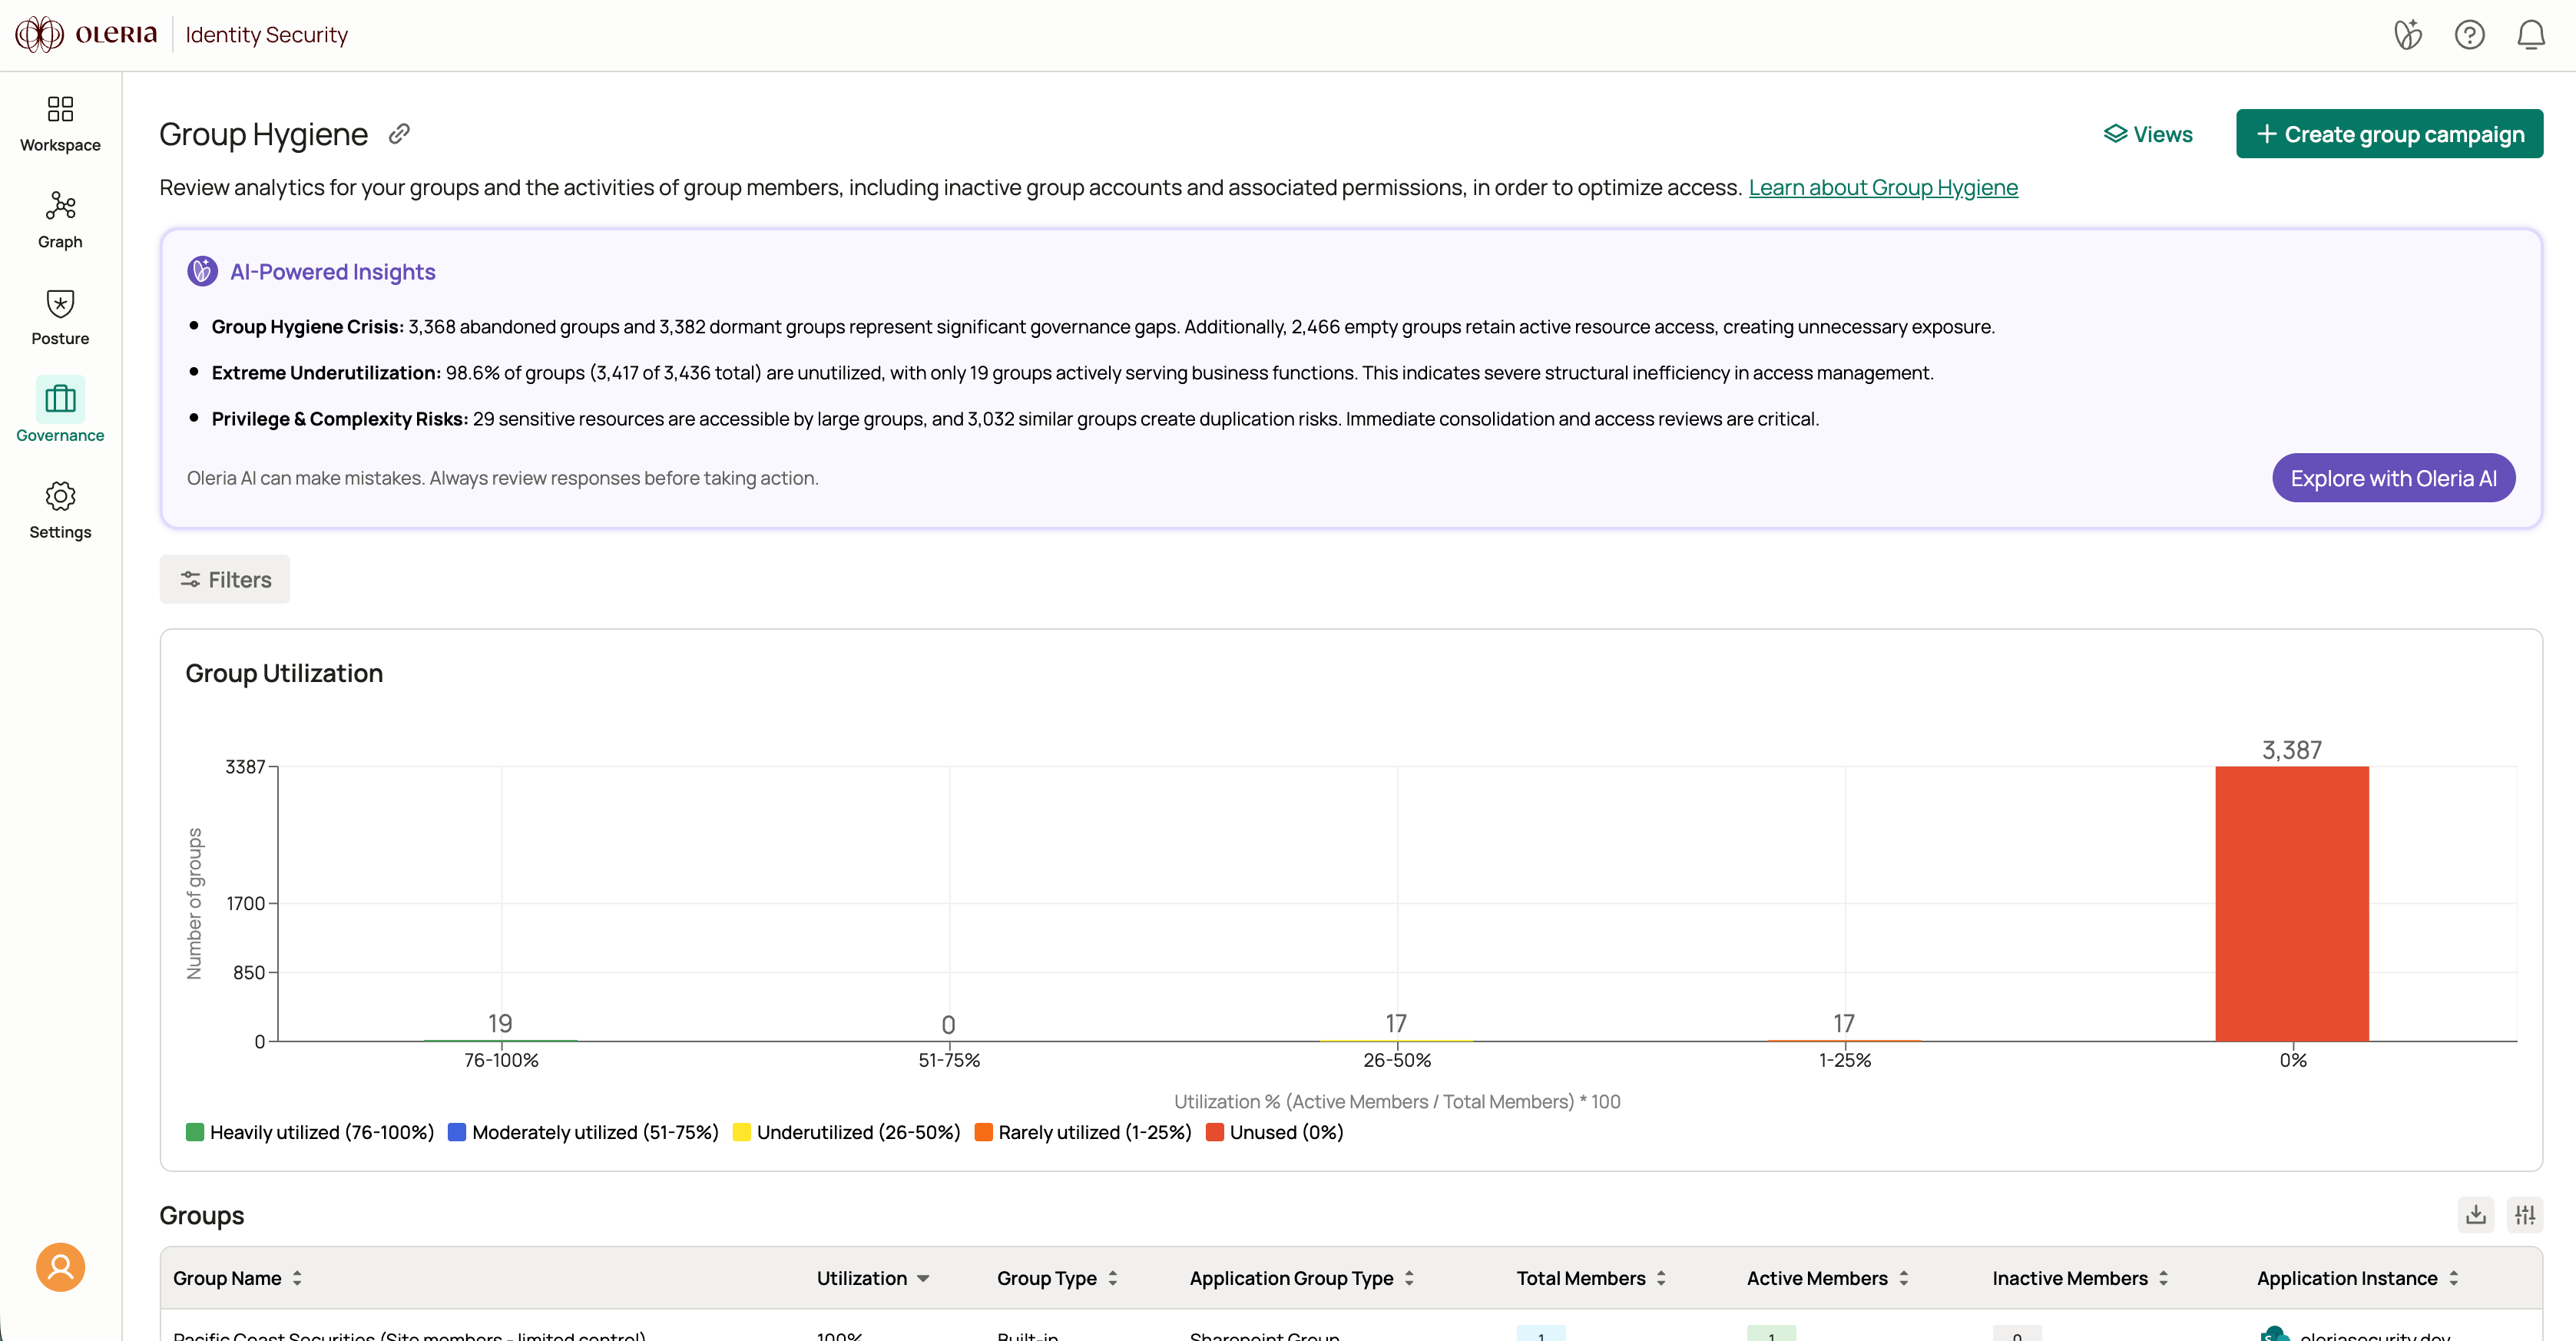Open the Workspace section
This screenshot has width=2576, height=1341.
(x=60, y=124)
